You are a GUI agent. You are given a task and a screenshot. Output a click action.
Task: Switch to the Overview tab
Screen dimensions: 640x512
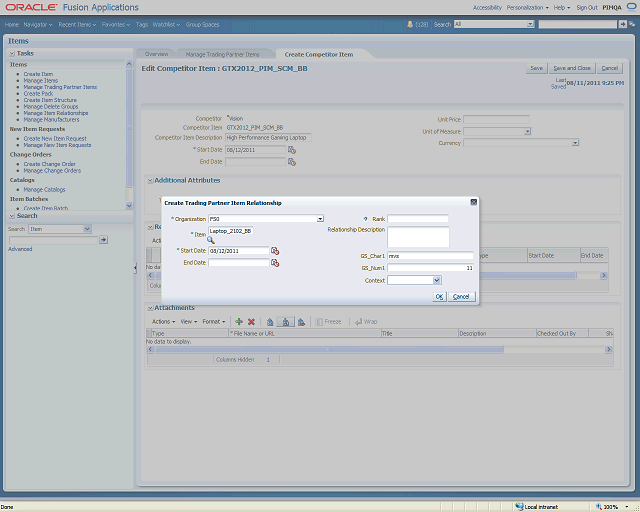tap(156, 54)
